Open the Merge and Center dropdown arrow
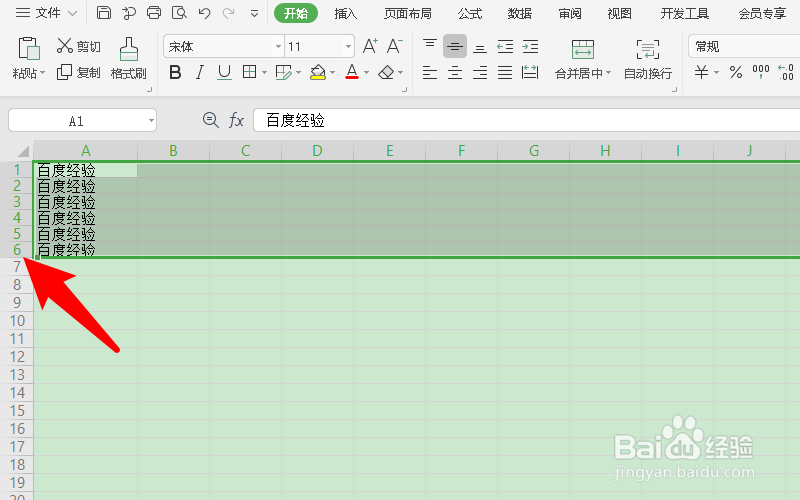Screen dimensions: 800x500 tap(608, 73)
